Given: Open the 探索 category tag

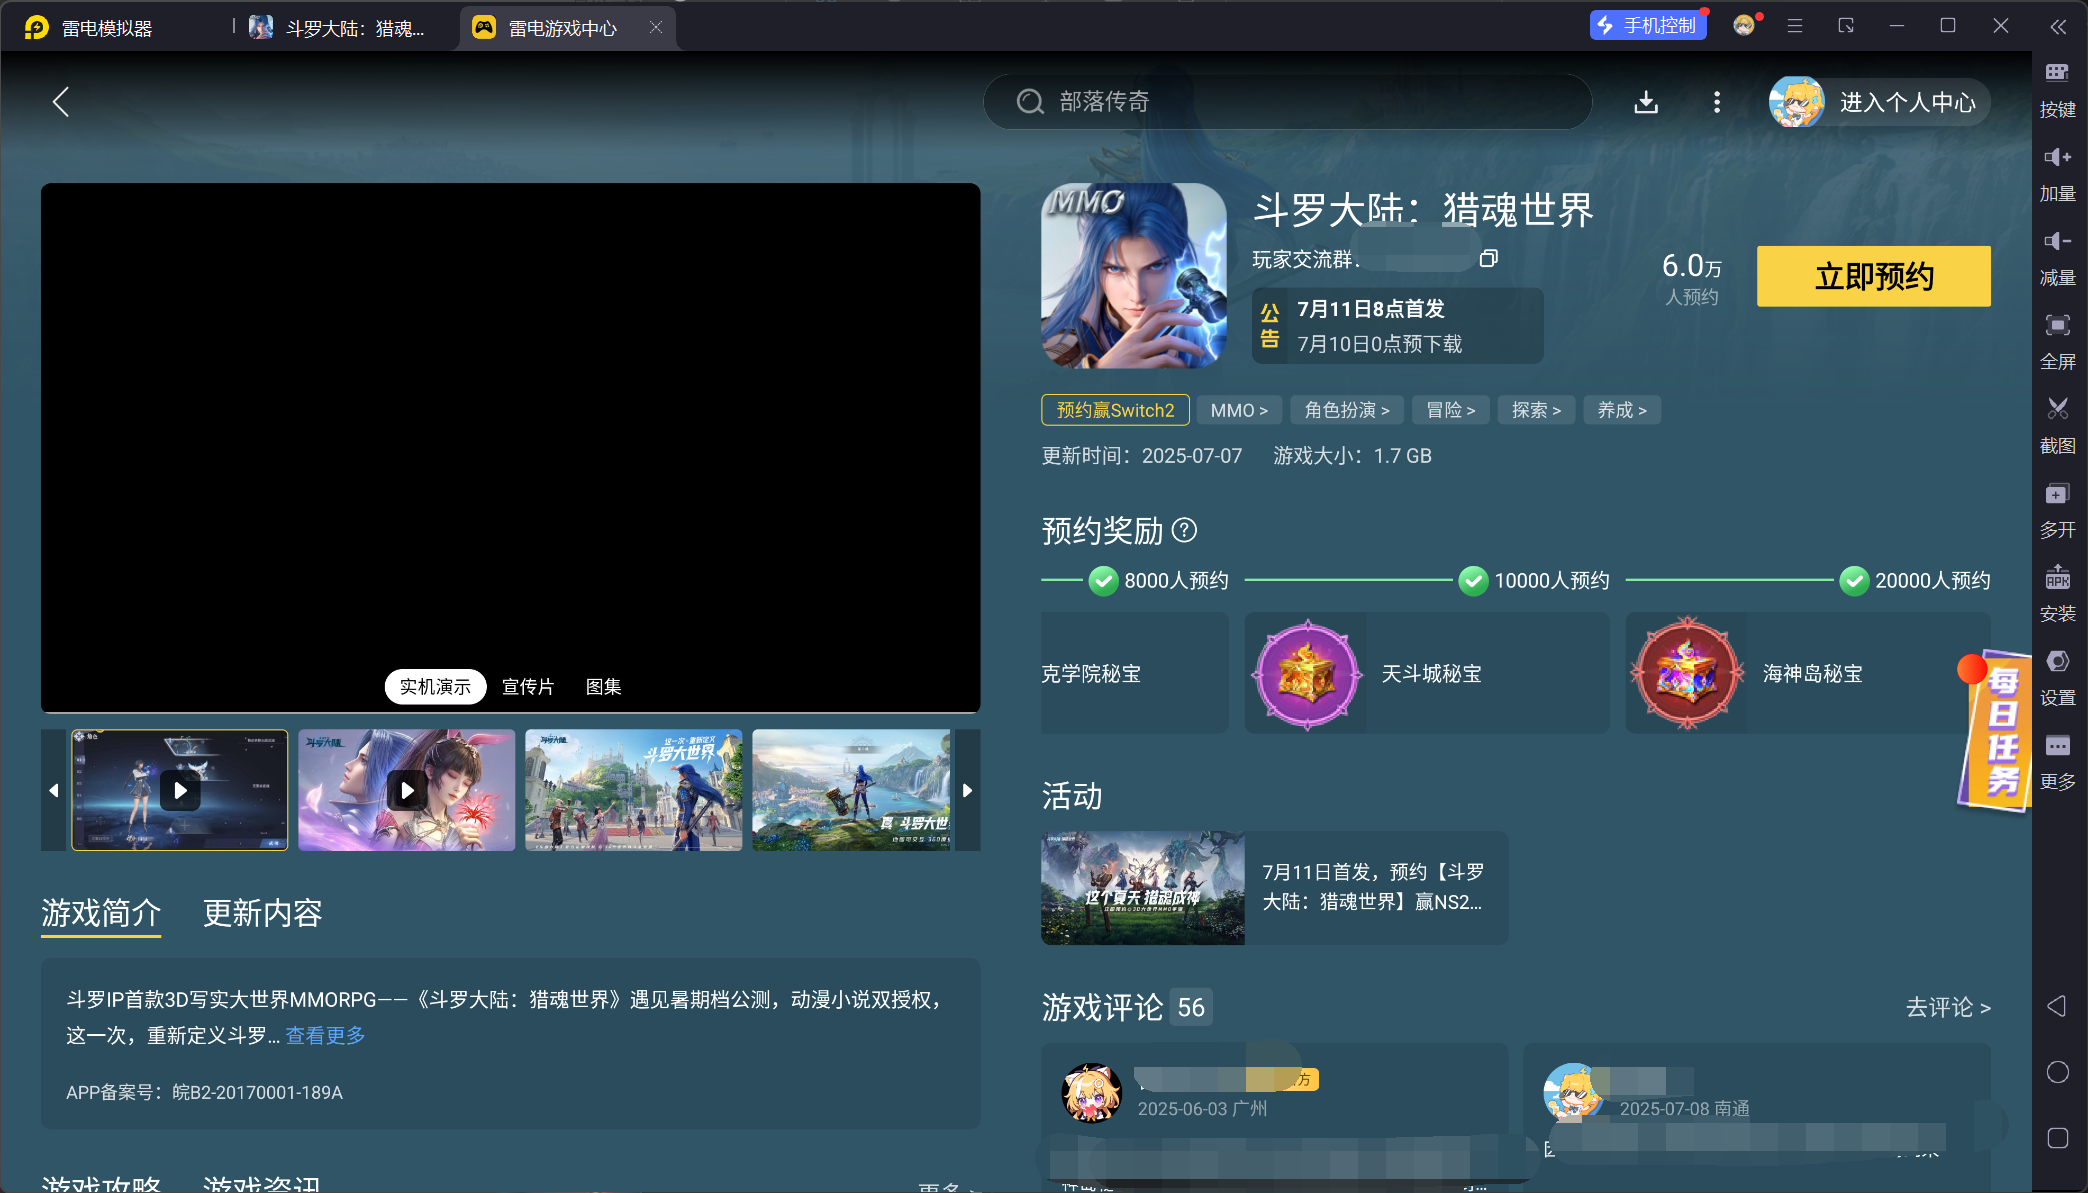Looking at the screenshot, I should click(x=1537, y=410).
